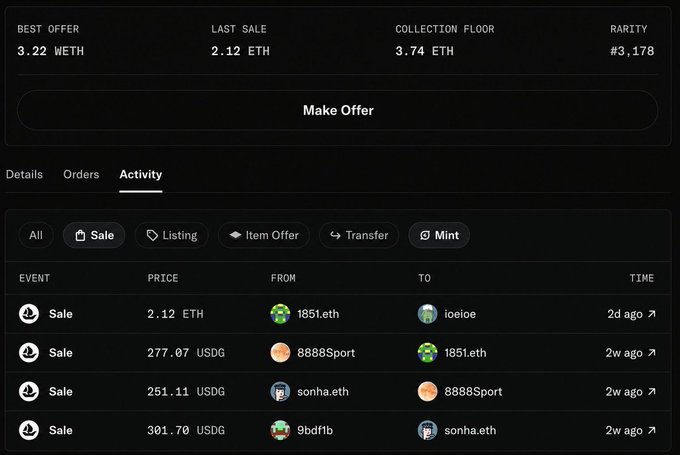Image resolution: width=680 pixels, height=455 pixels.
Task: Open seller 9bdf1b profile link
Action: coord(315,430)
